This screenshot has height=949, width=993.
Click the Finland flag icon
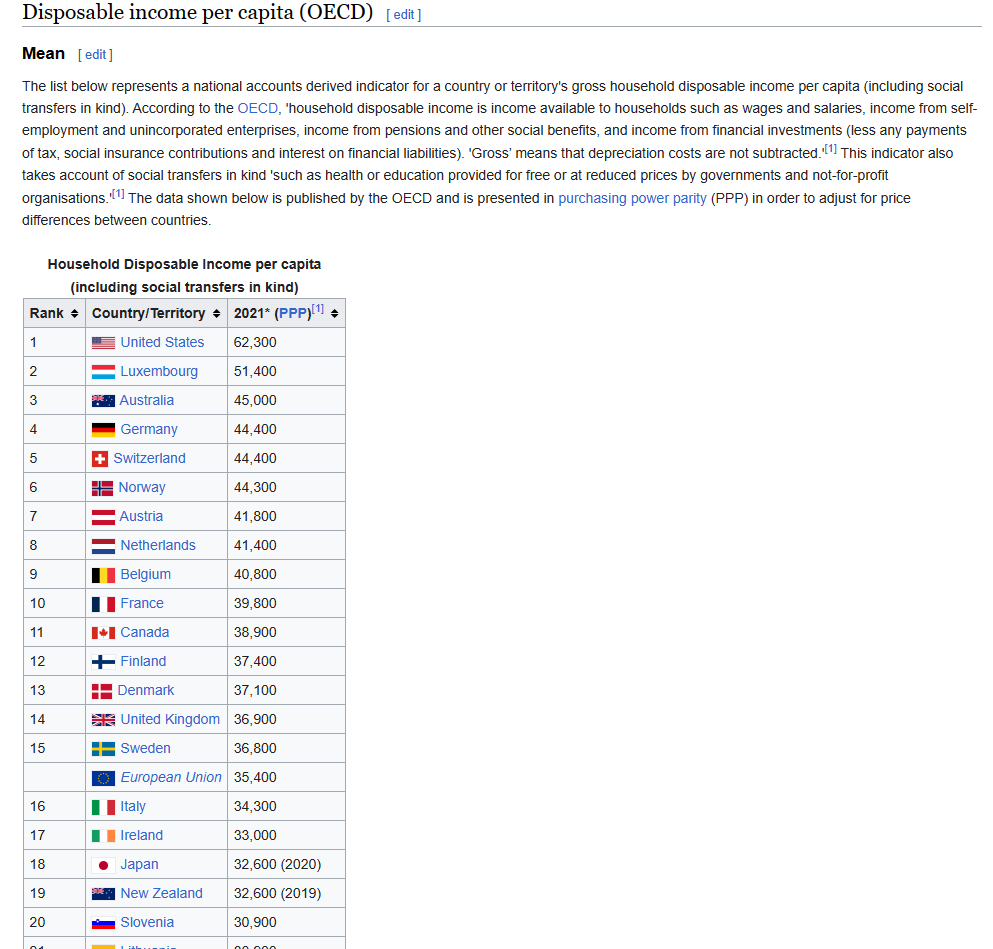pyautogui.click(x=103, y=662)
